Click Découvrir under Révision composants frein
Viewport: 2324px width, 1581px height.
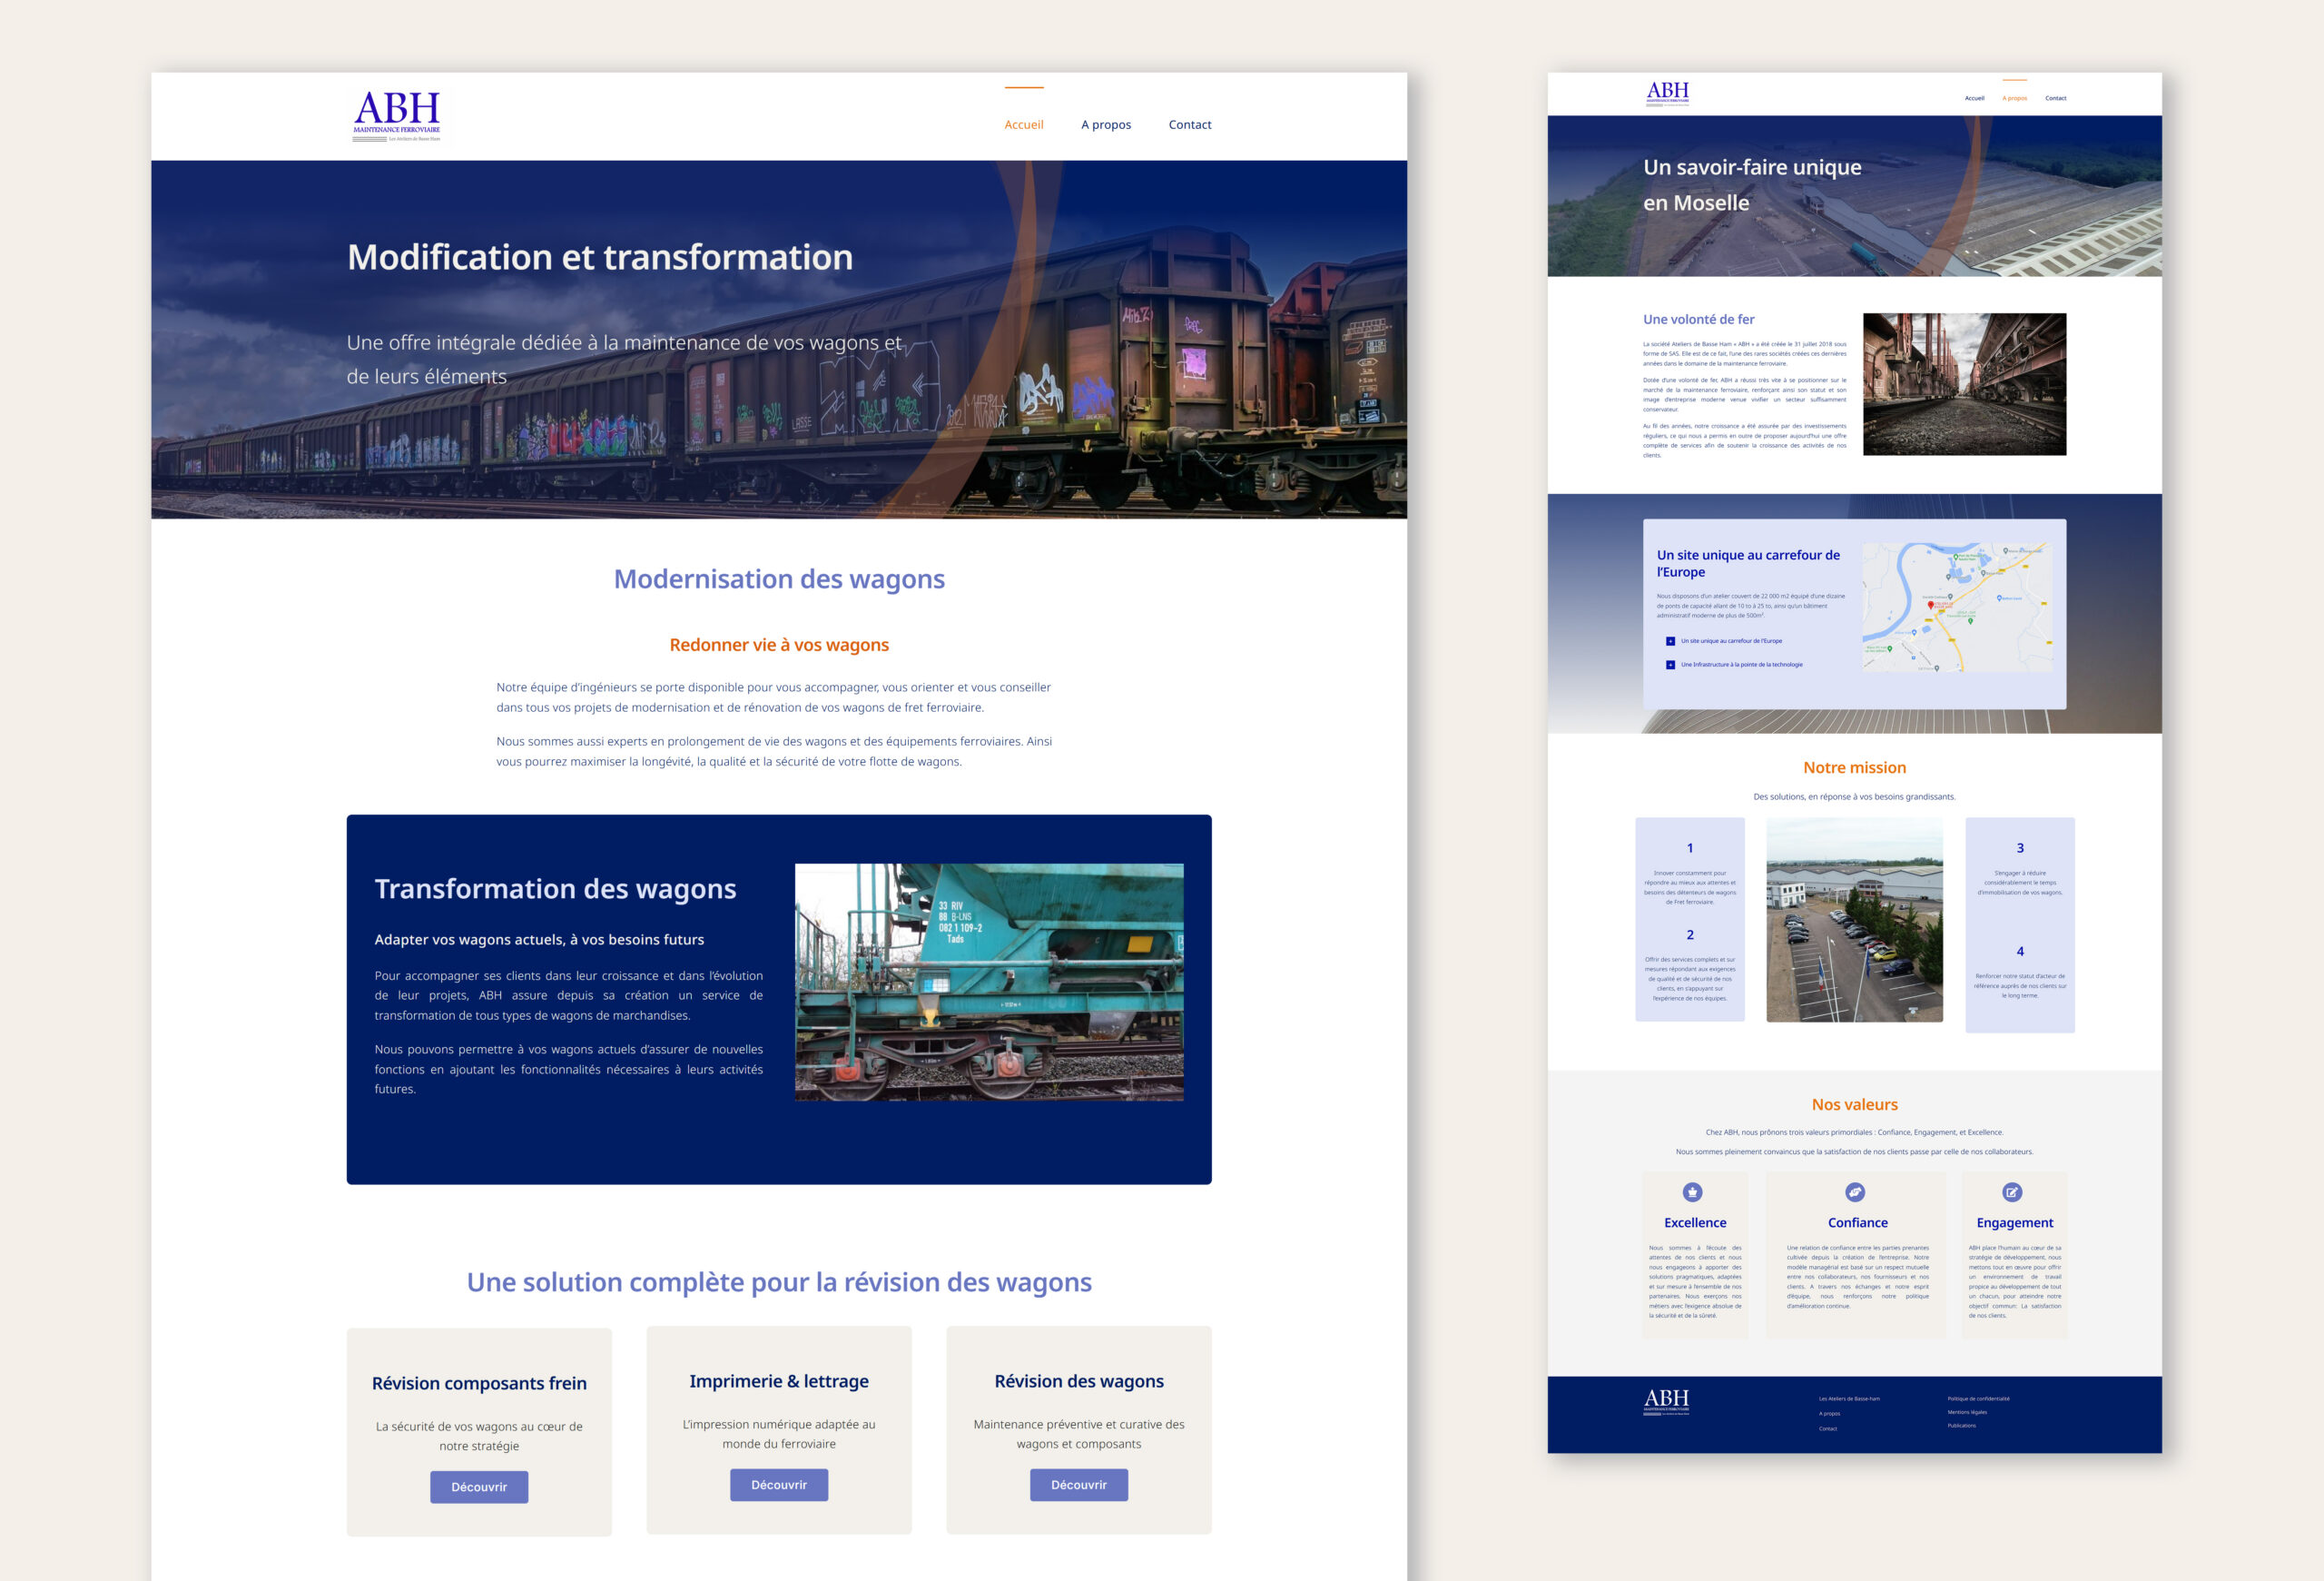(479, 1487)
